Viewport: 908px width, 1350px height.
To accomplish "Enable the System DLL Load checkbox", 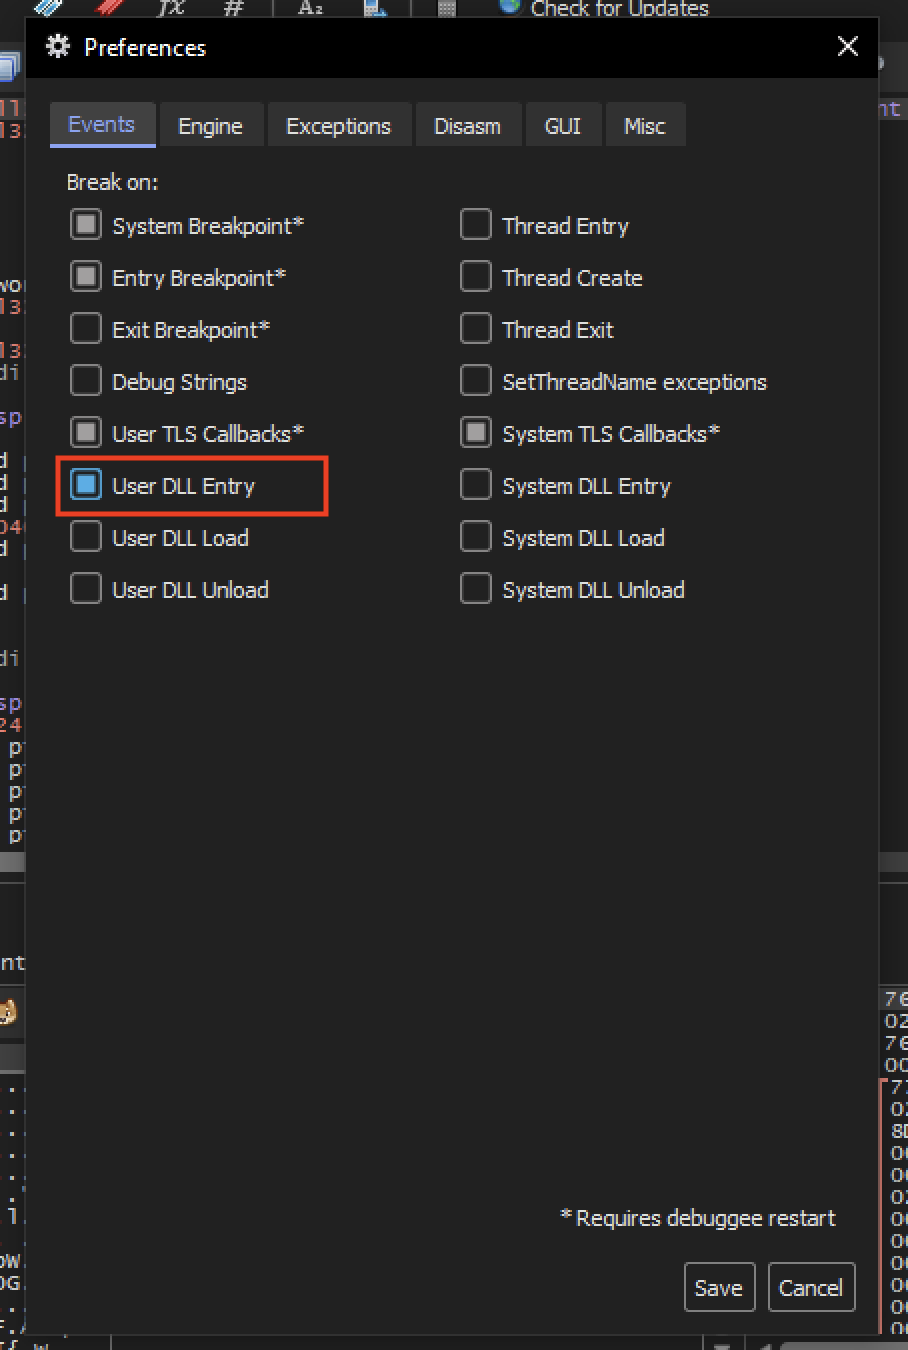I will tap(476, 537).
